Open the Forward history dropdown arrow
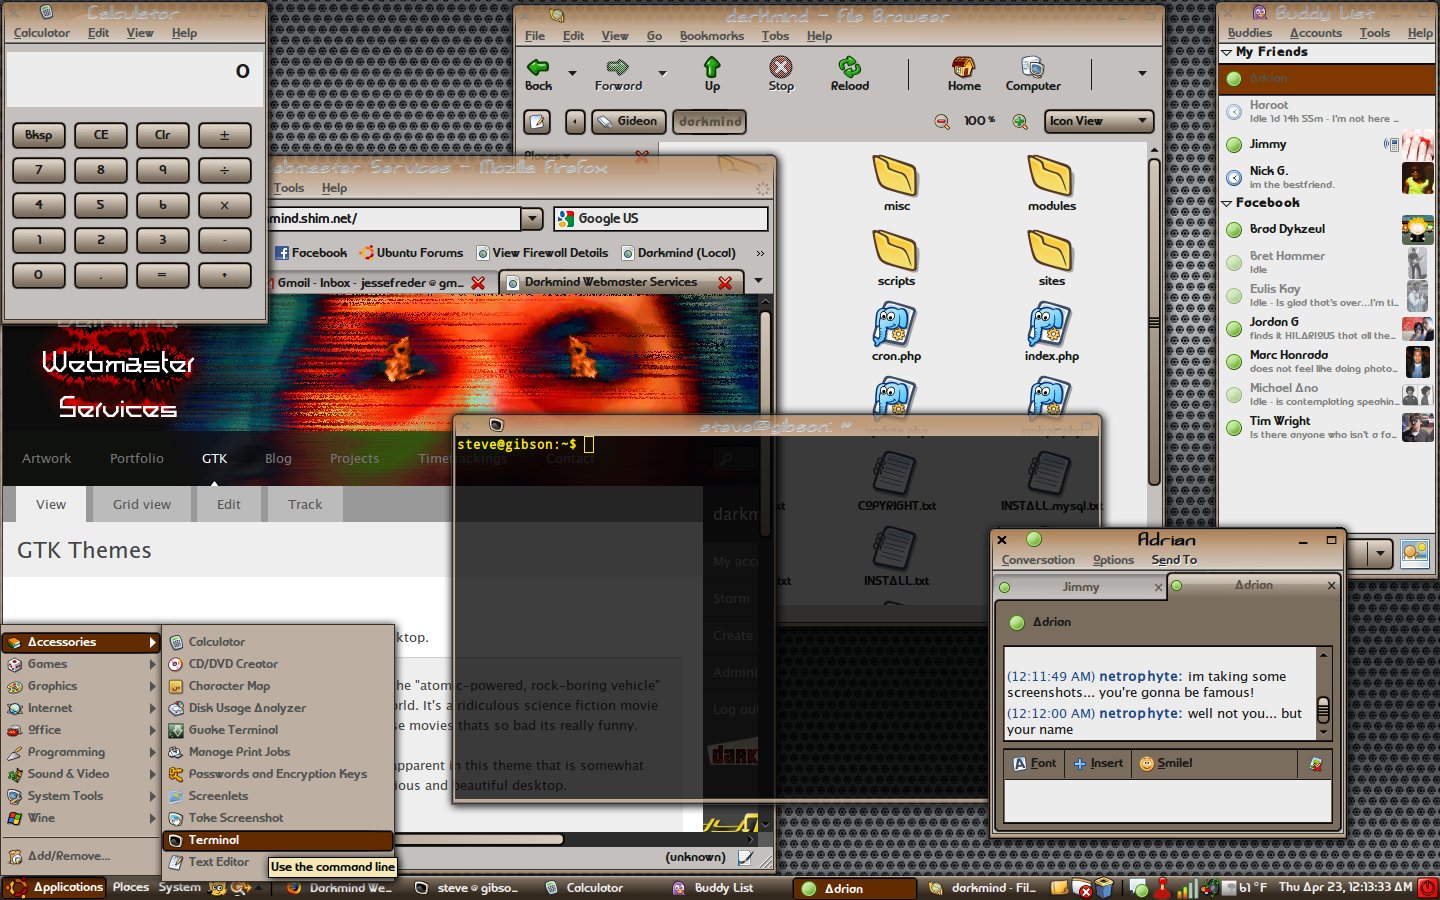 [662, 73]
